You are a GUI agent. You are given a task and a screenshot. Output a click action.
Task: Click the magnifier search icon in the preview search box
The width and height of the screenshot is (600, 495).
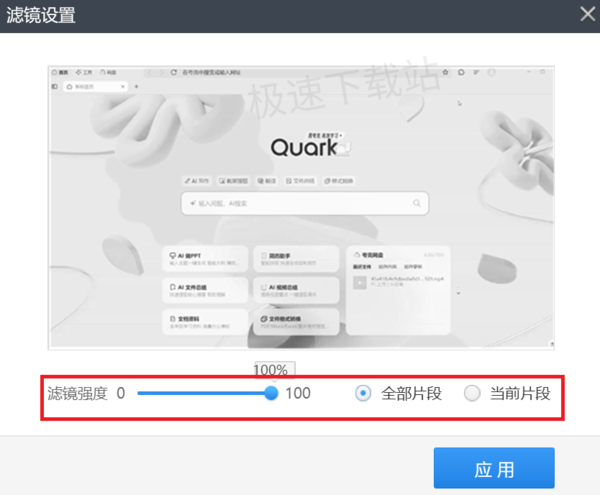417,203
